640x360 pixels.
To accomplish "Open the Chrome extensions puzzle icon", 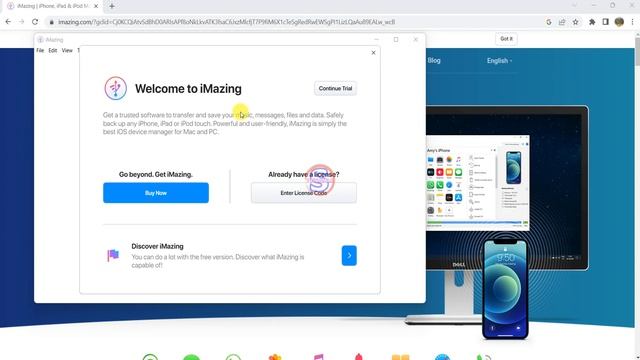I will pos(592,22).
